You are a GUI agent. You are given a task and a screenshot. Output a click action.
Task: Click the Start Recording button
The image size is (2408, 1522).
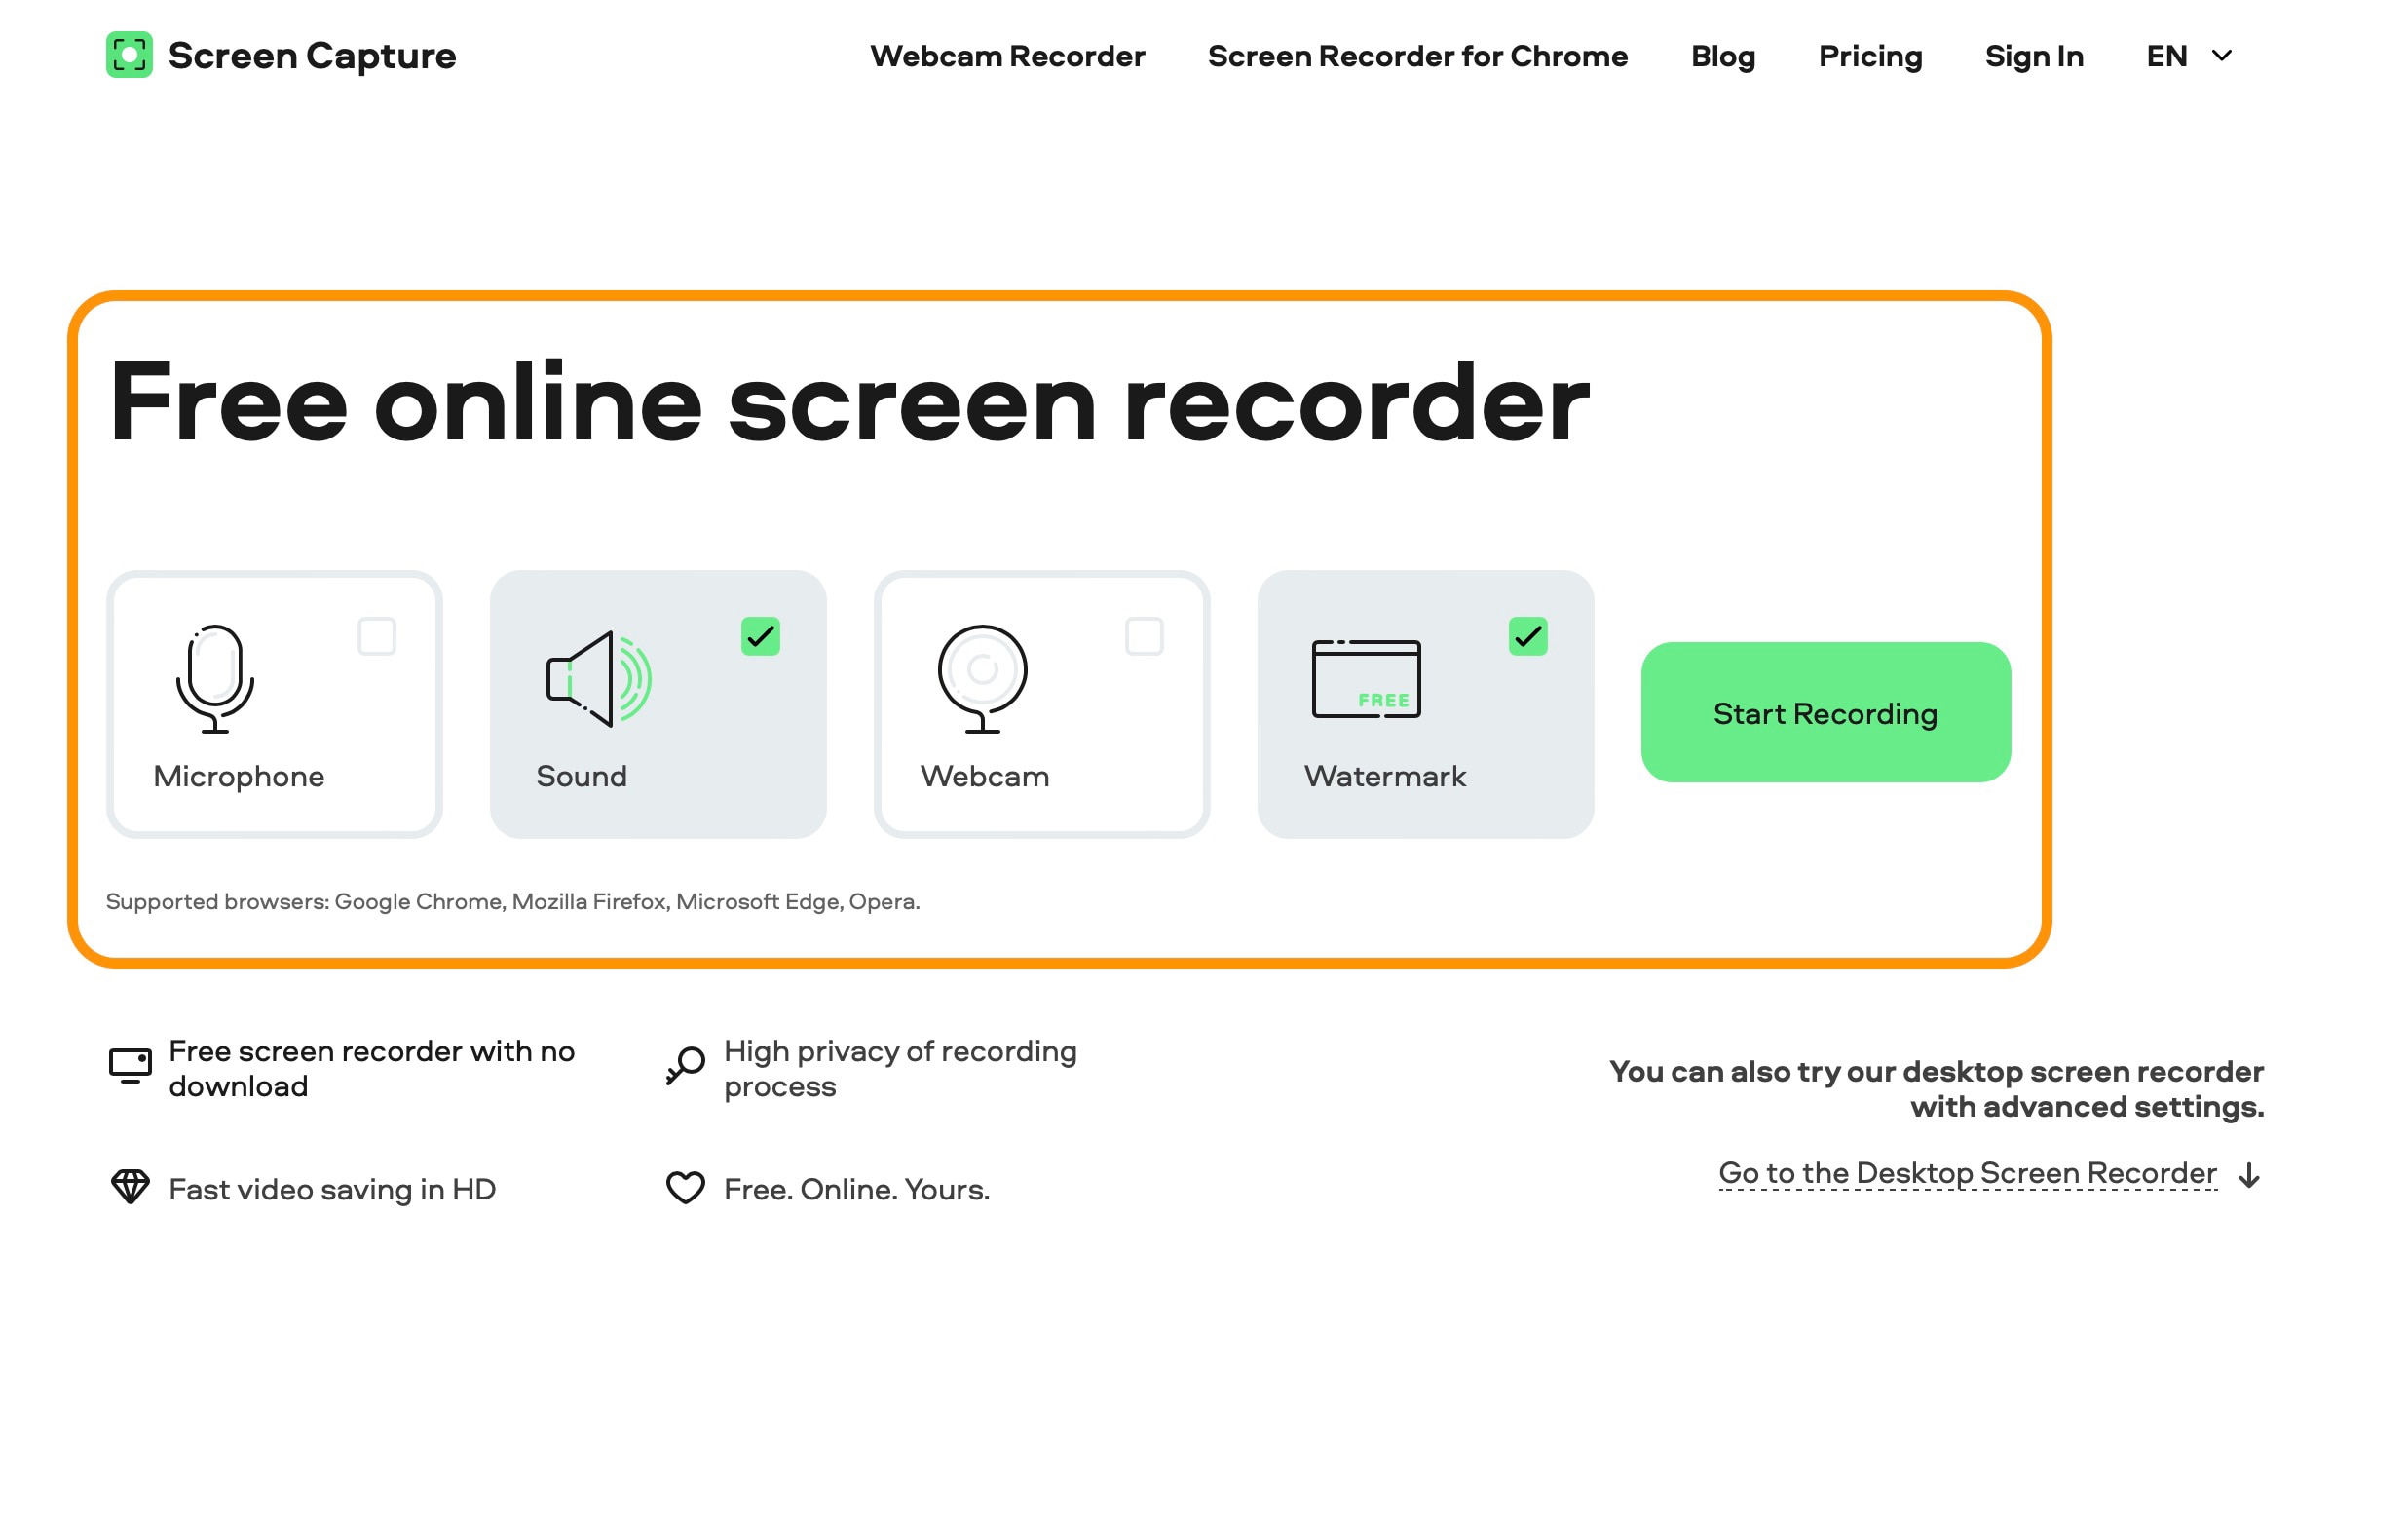(1825, 712)
